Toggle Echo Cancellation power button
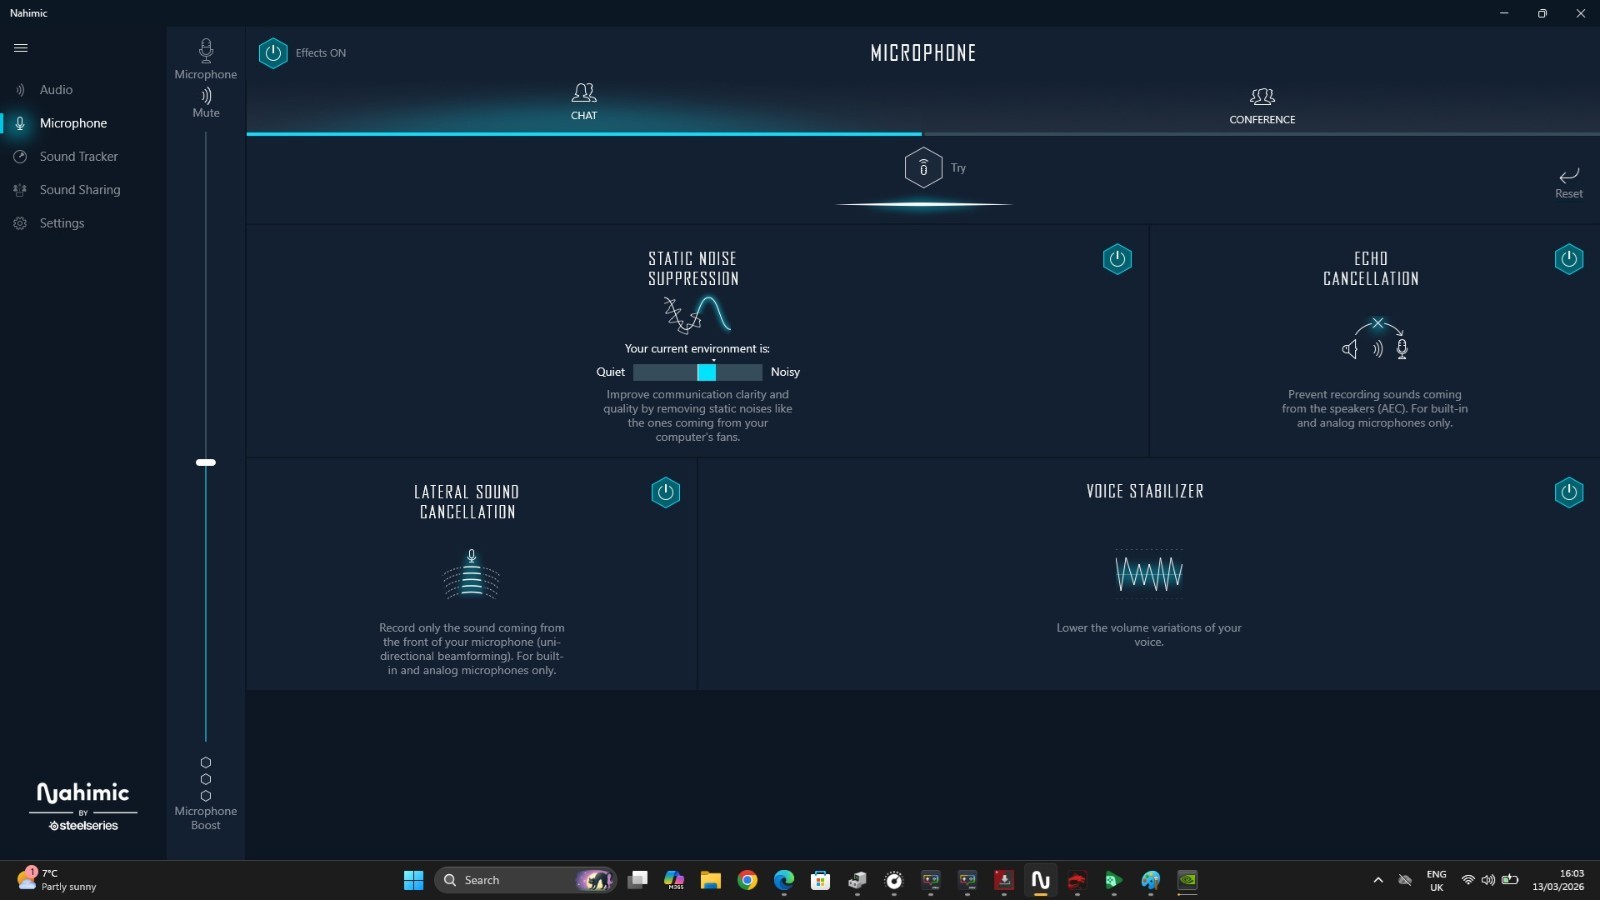Image resolution: width=1600 pixels, height=900 pixels. [x=1569, y=259]
